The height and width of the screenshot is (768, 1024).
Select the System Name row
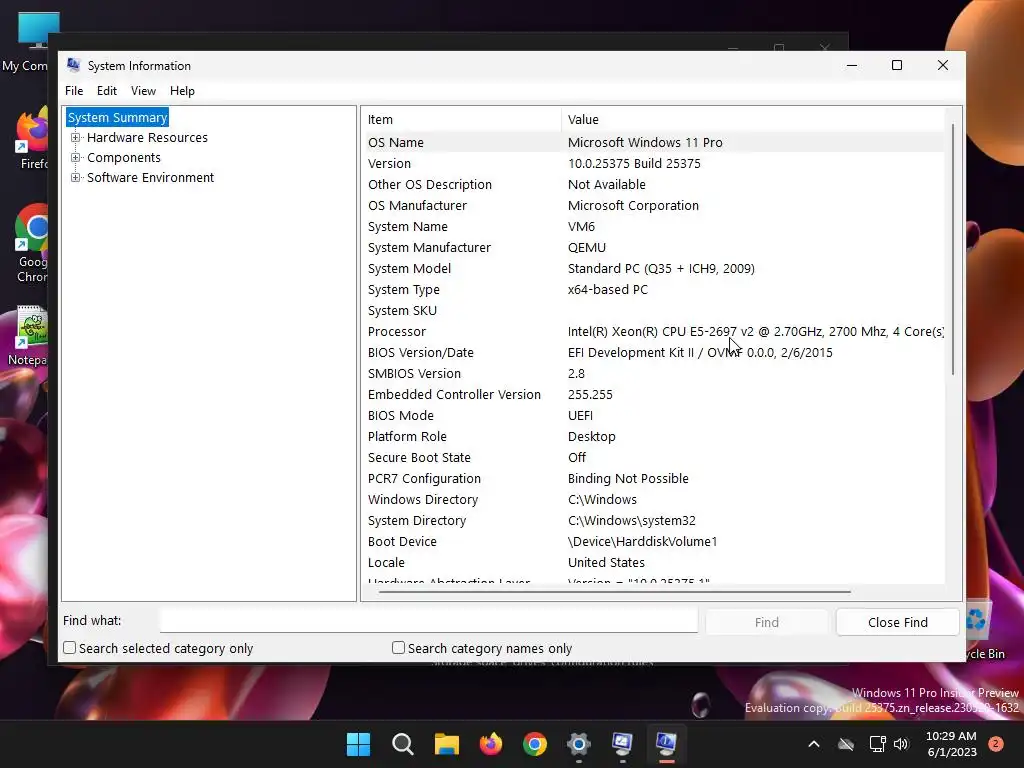654,226
